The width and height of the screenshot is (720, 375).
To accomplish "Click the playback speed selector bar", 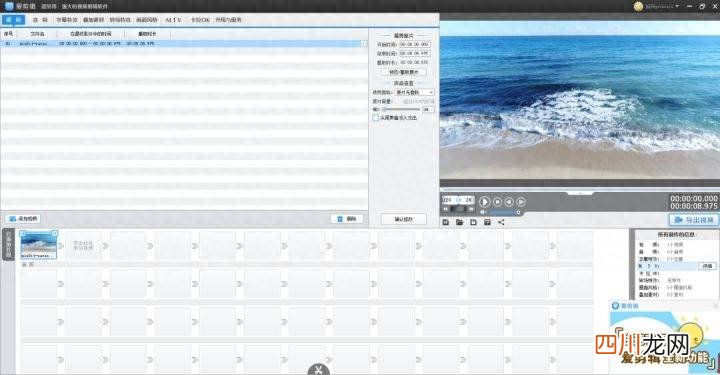I will (x=458, y=200).
